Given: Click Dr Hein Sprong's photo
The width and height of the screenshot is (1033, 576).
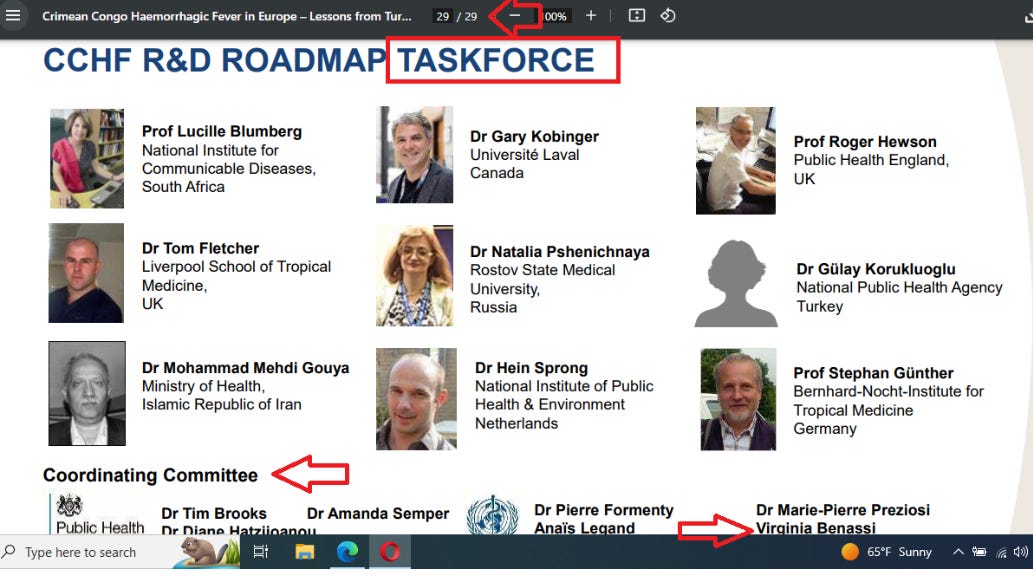Looking at the screenshot, I should pyautogui.click(x=416, y=399).
